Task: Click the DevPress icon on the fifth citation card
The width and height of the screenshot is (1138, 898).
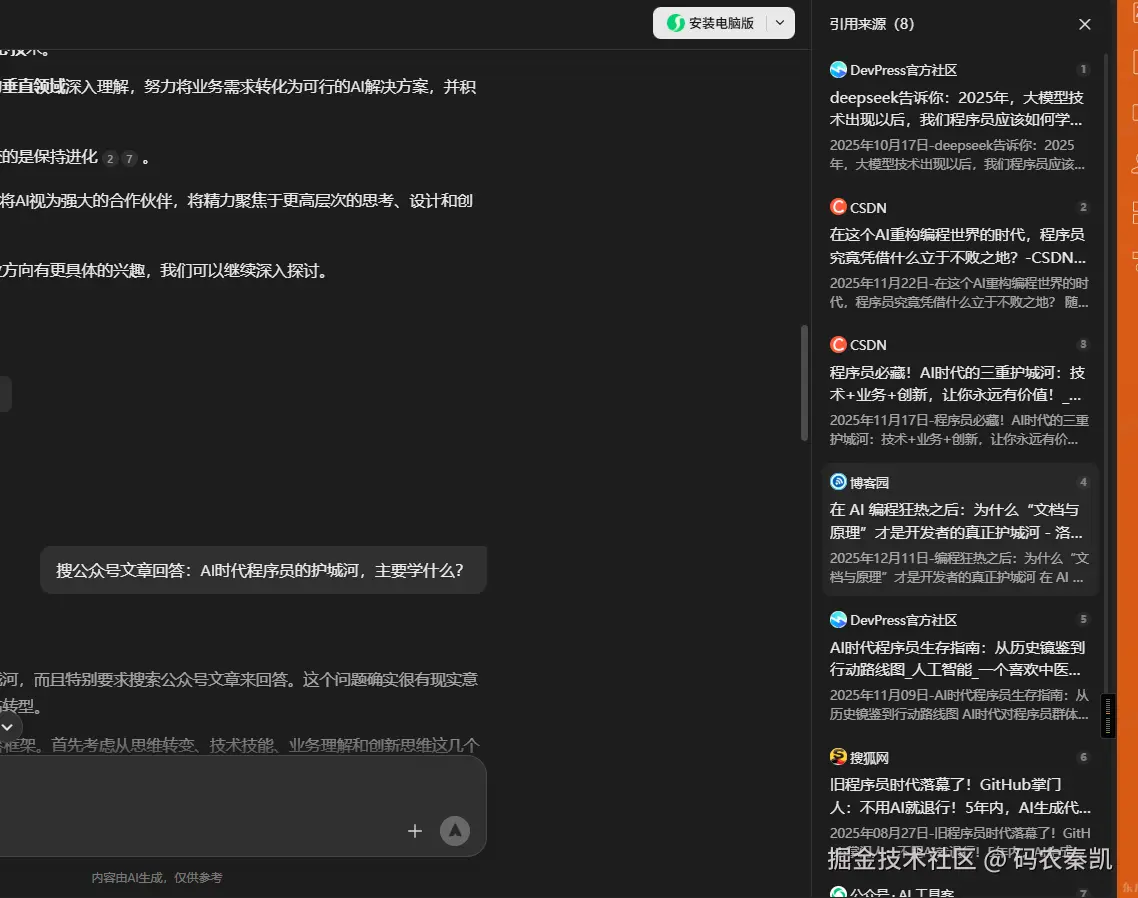Action: pos(837,620)
